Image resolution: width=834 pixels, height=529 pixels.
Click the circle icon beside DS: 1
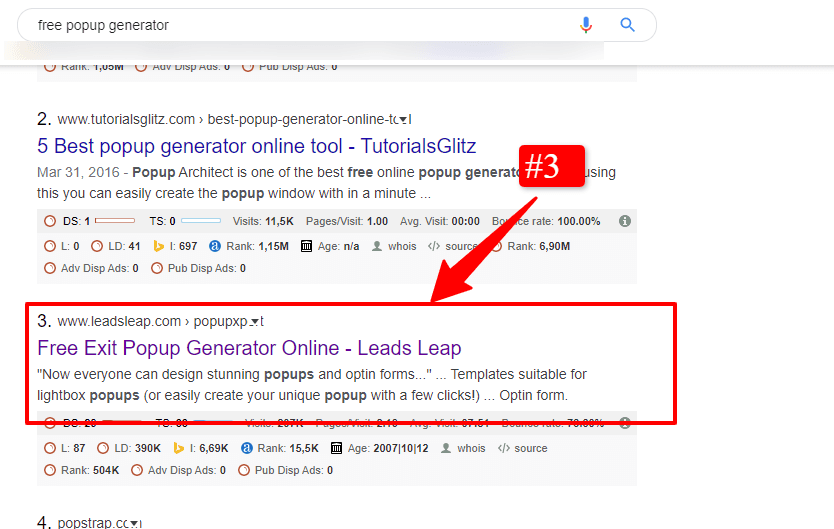coord(50,221)
